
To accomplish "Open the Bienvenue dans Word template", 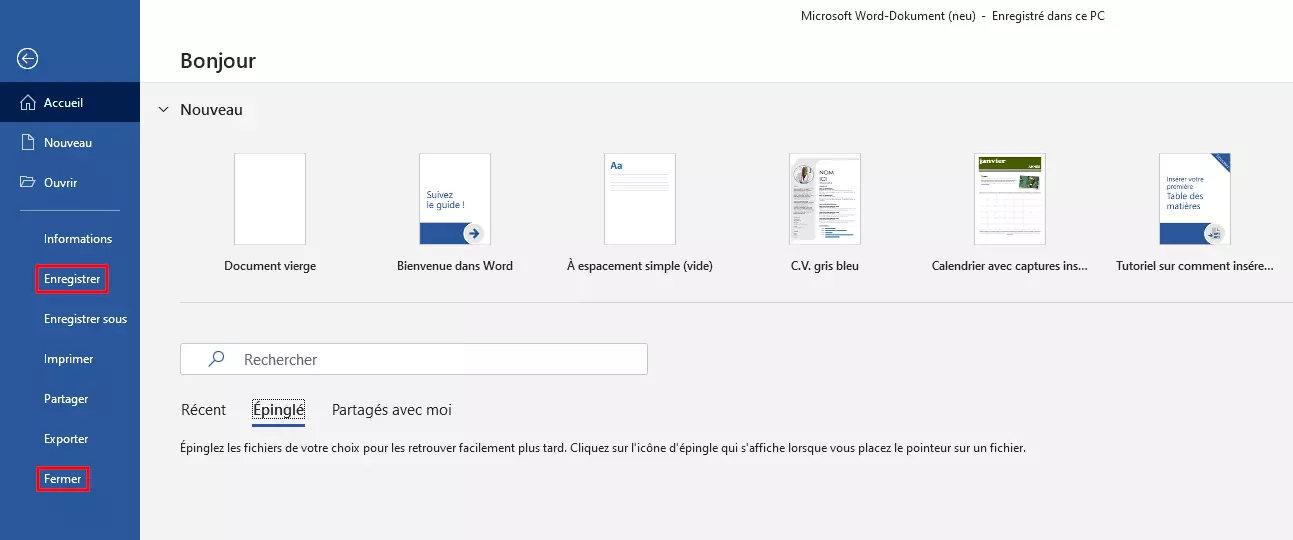I will tap(455, 199).
